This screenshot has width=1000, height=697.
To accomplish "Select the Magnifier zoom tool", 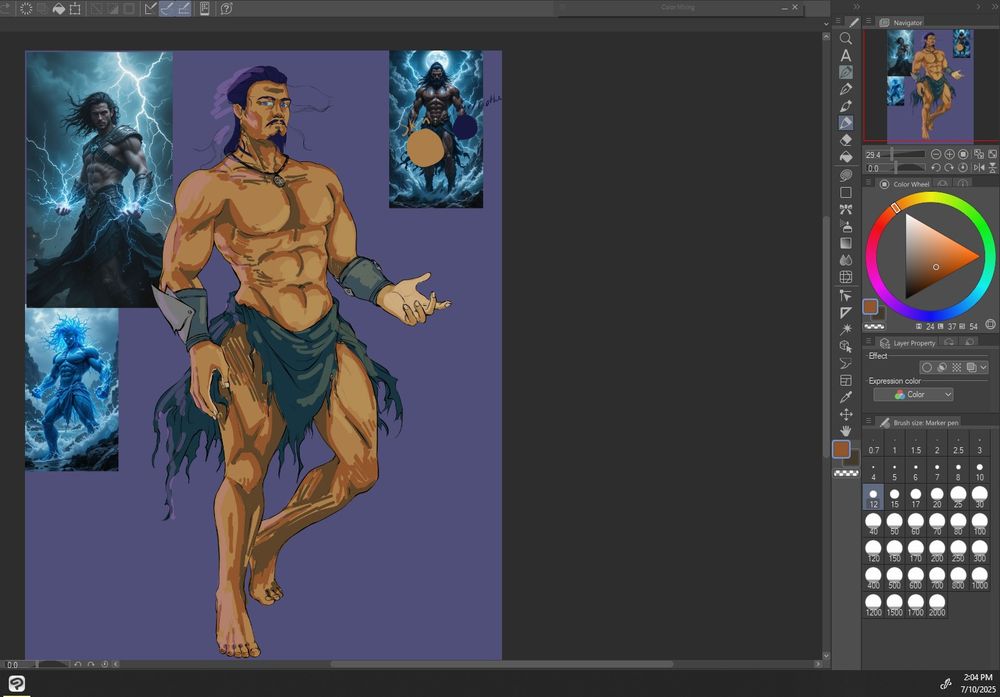I will [846, 39].
